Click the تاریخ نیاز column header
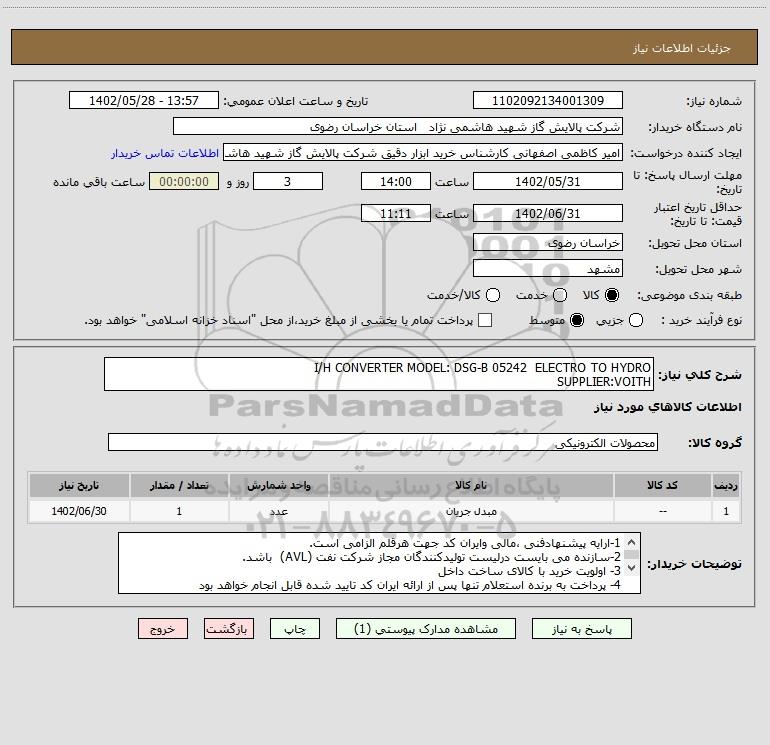 [x=79, y=485]
